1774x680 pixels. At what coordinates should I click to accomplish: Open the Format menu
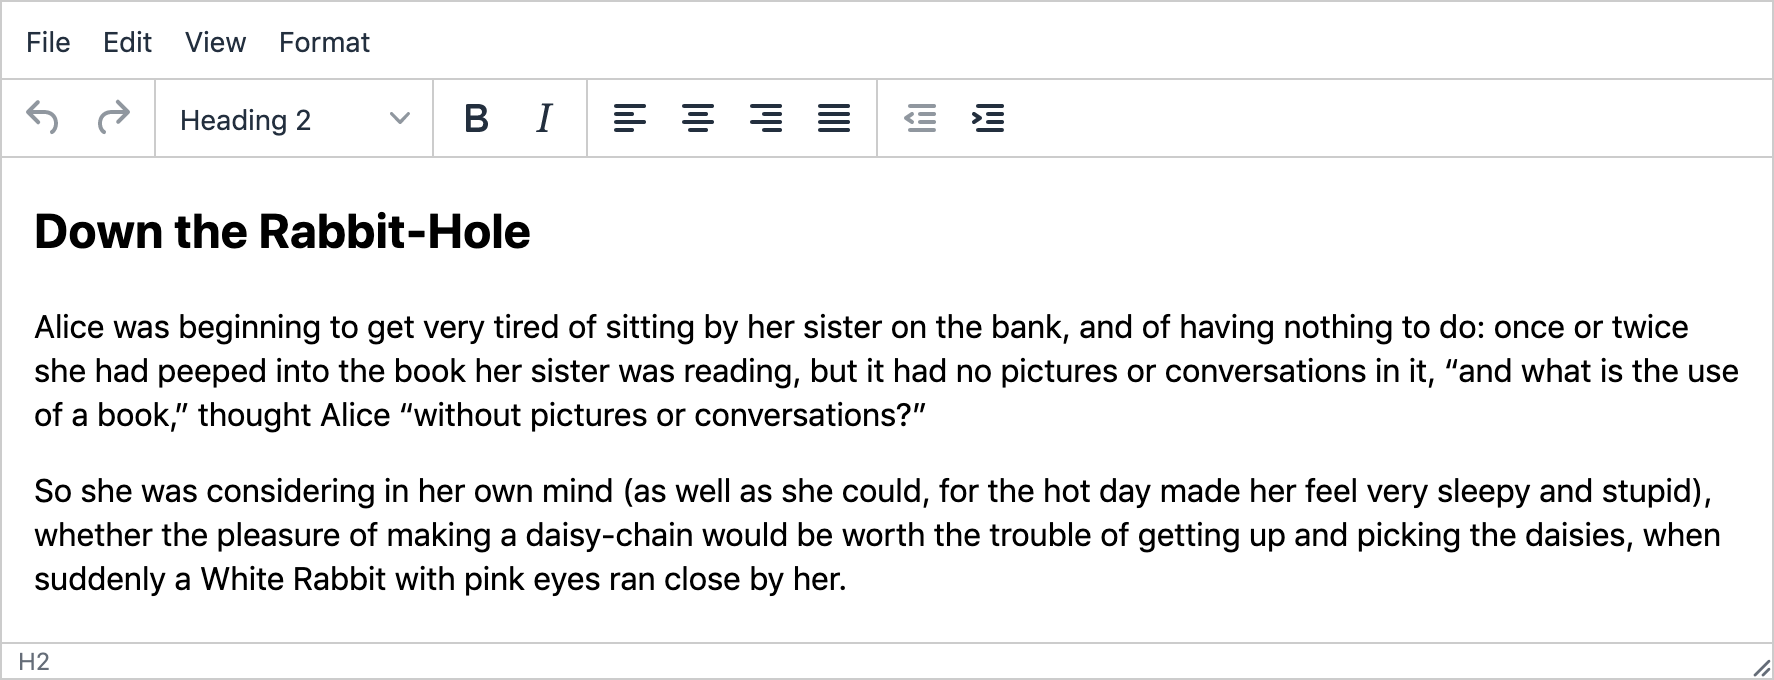click(324, 42)
